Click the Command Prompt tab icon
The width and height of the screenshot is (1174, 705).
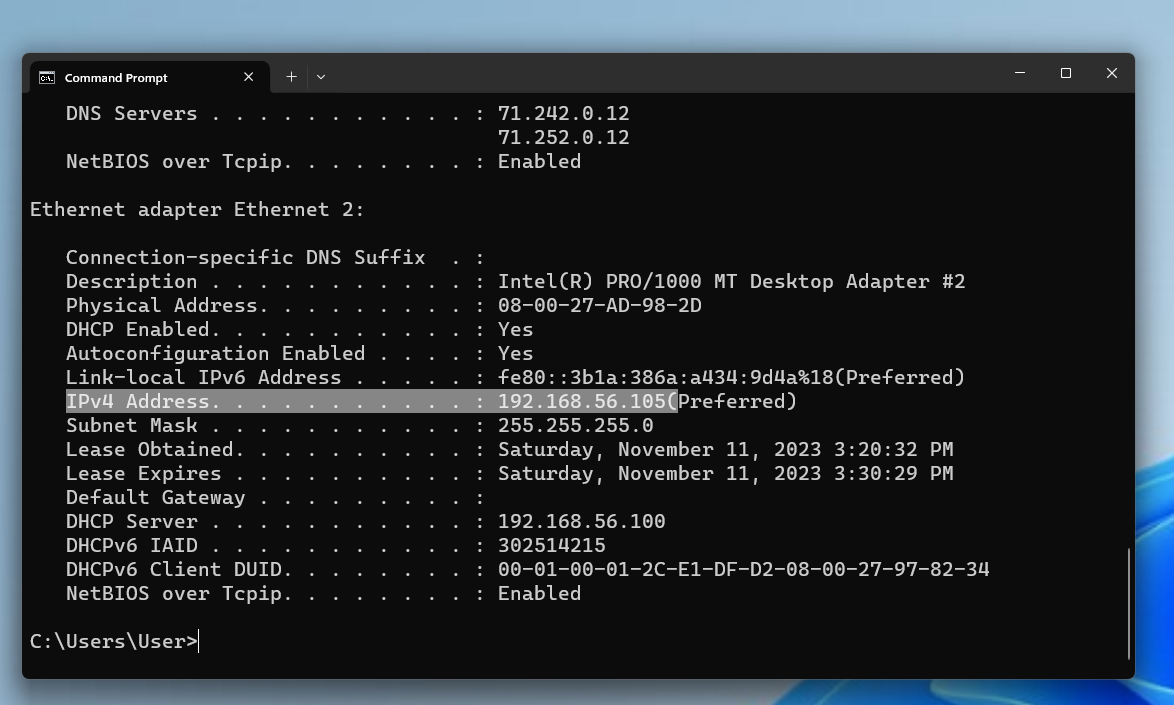[x=46, y=78]
